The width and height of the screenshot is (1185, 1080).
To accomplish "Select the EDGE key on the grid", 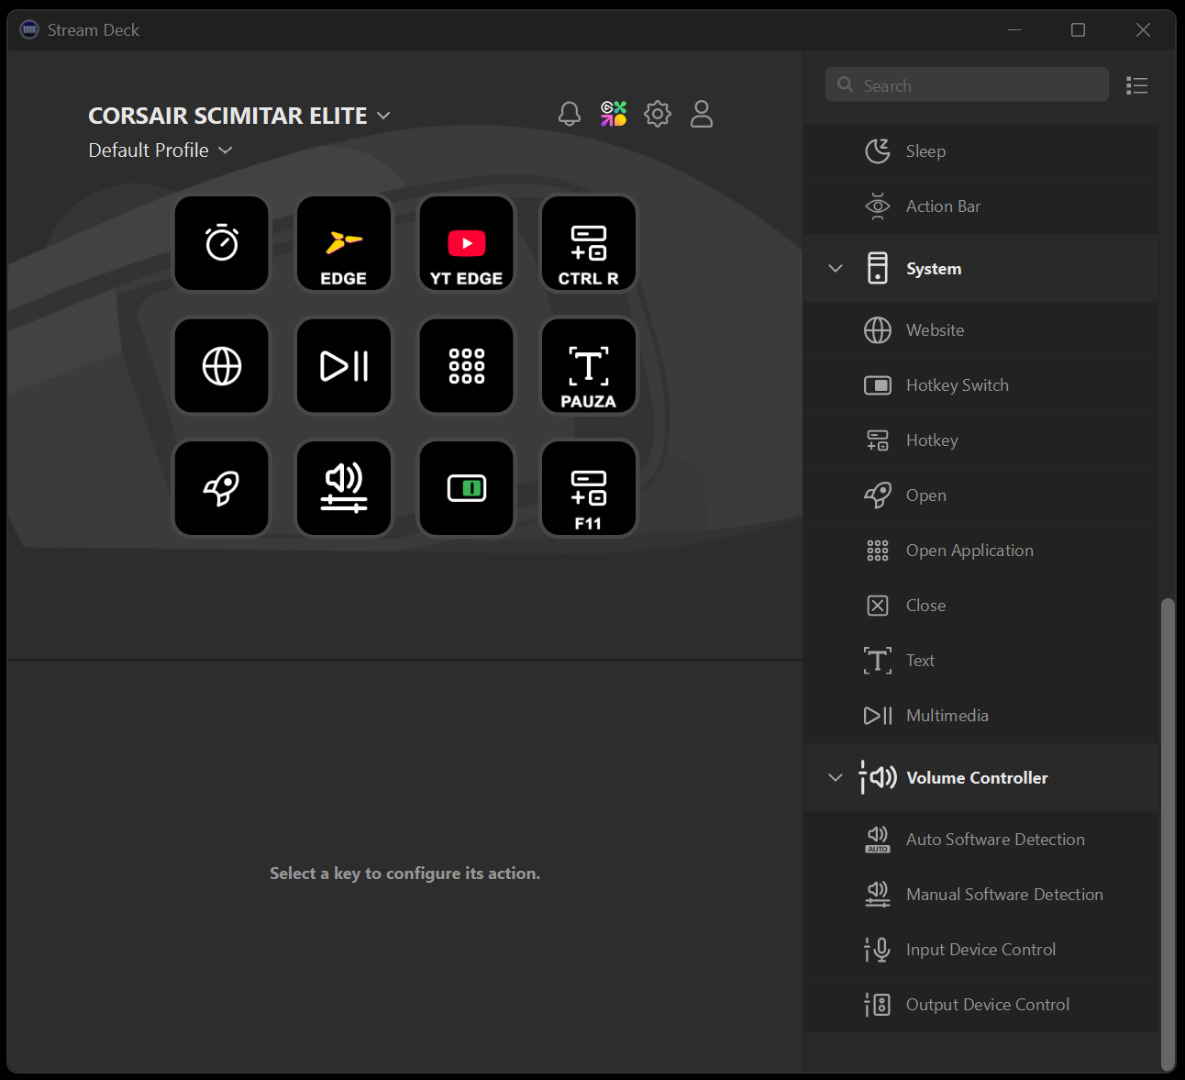I will pos(343,243).
